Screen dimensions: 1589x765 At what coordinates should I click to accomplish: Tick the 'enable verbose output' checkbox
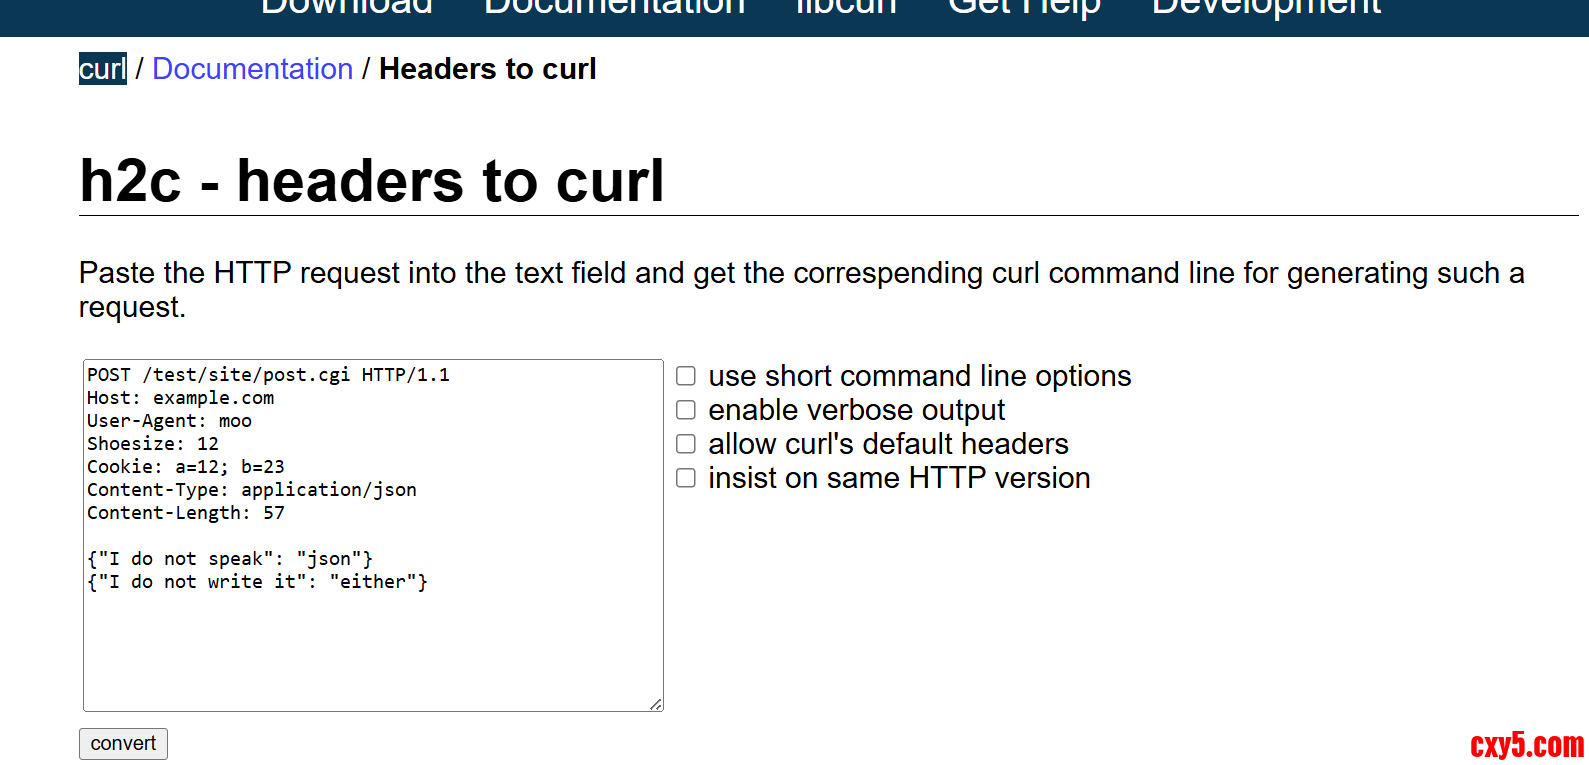pos(686,410)
